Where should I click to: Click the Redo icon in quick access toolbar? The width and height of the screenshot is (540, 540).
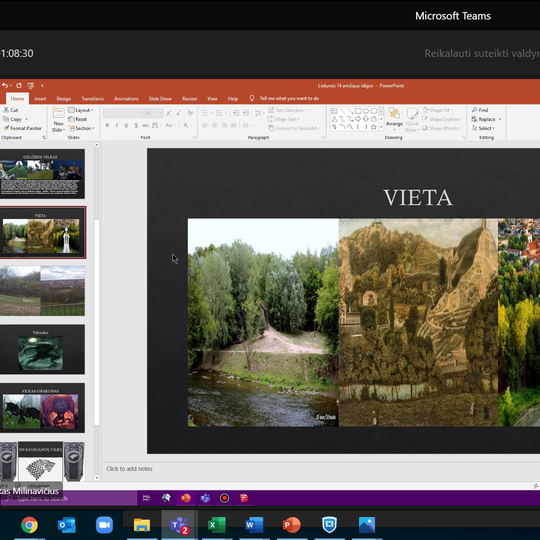coord(19,85)
